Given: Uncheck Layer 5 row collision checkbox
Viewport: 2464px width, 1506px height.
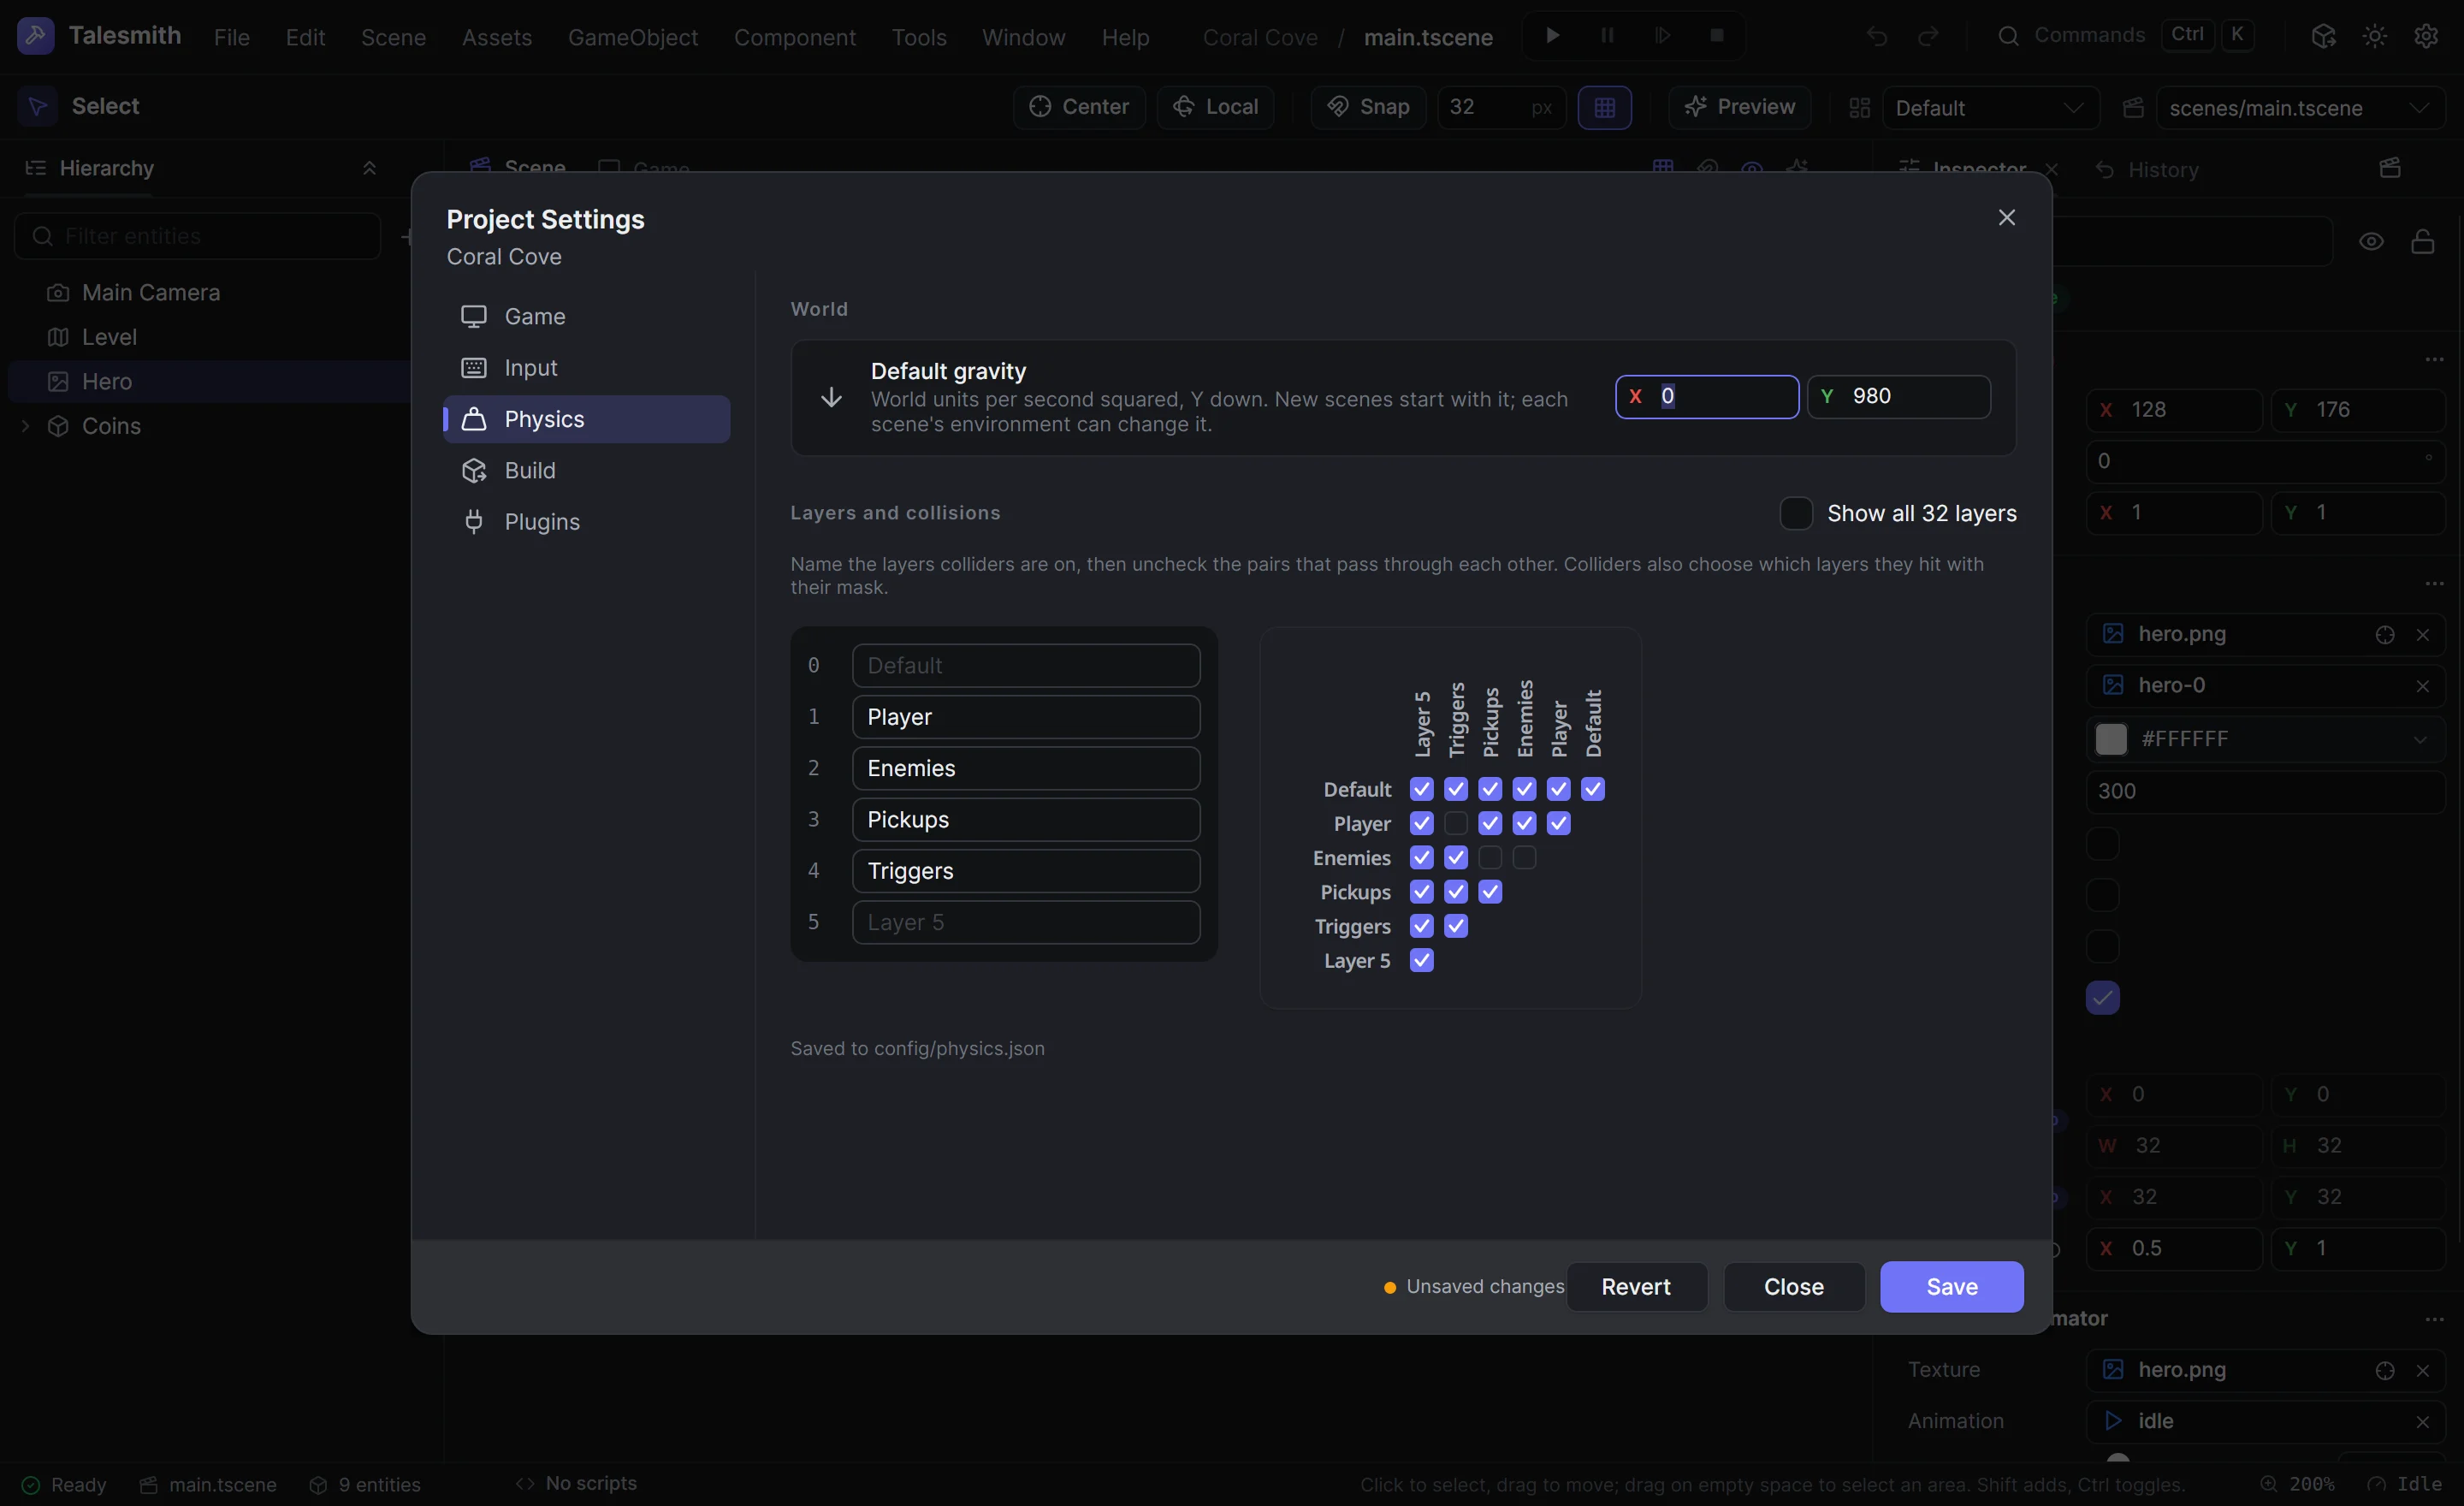Looking at the screenshot, I should click(x=1421, y=960).
